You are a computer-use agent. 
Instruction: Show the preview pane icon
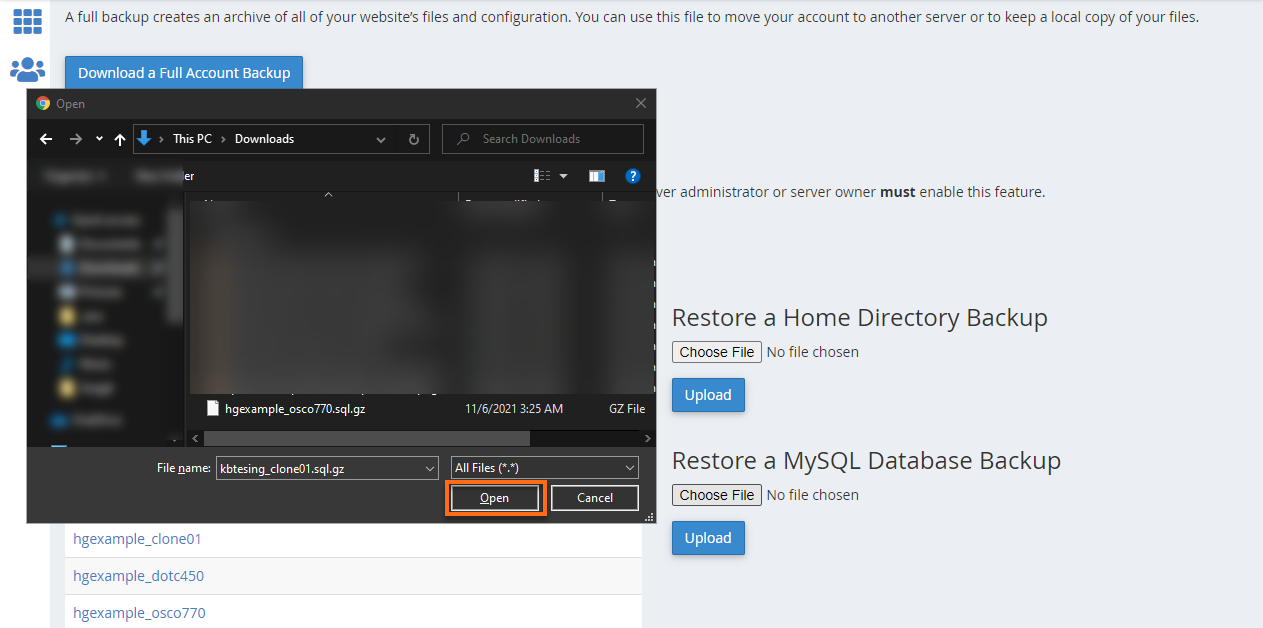(597, 175)
